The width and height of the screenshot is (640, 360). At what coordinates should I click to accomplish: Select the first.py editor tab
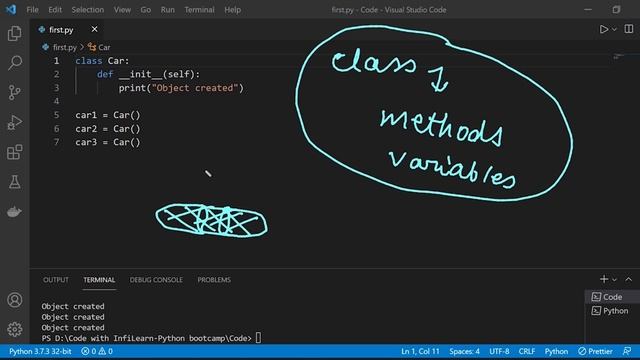point(67,29)
